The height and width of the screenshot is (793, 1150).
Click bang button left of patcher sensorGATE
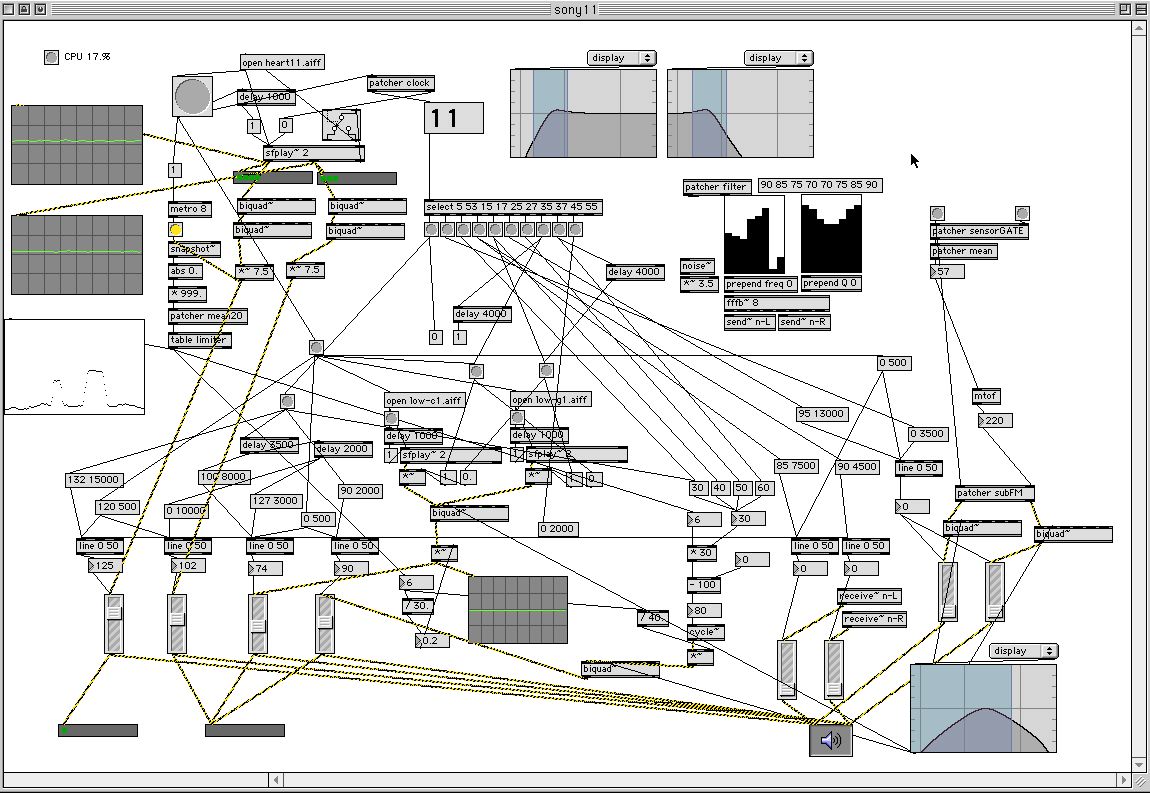click(x=937, y=213)
